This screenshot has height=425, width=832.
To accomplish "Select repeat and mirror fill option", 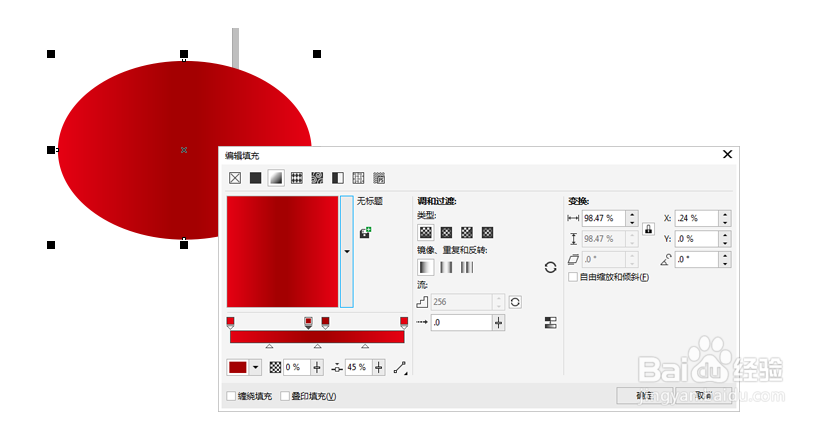I will coord(446,267).
